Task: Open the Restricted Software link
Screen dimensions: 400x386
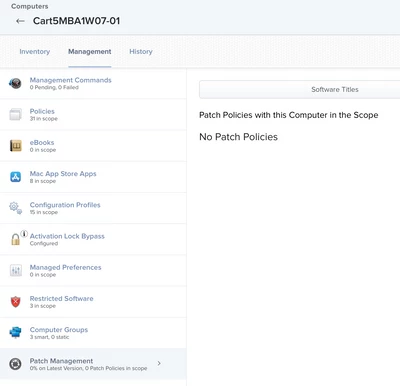Action: coord(62,298)
